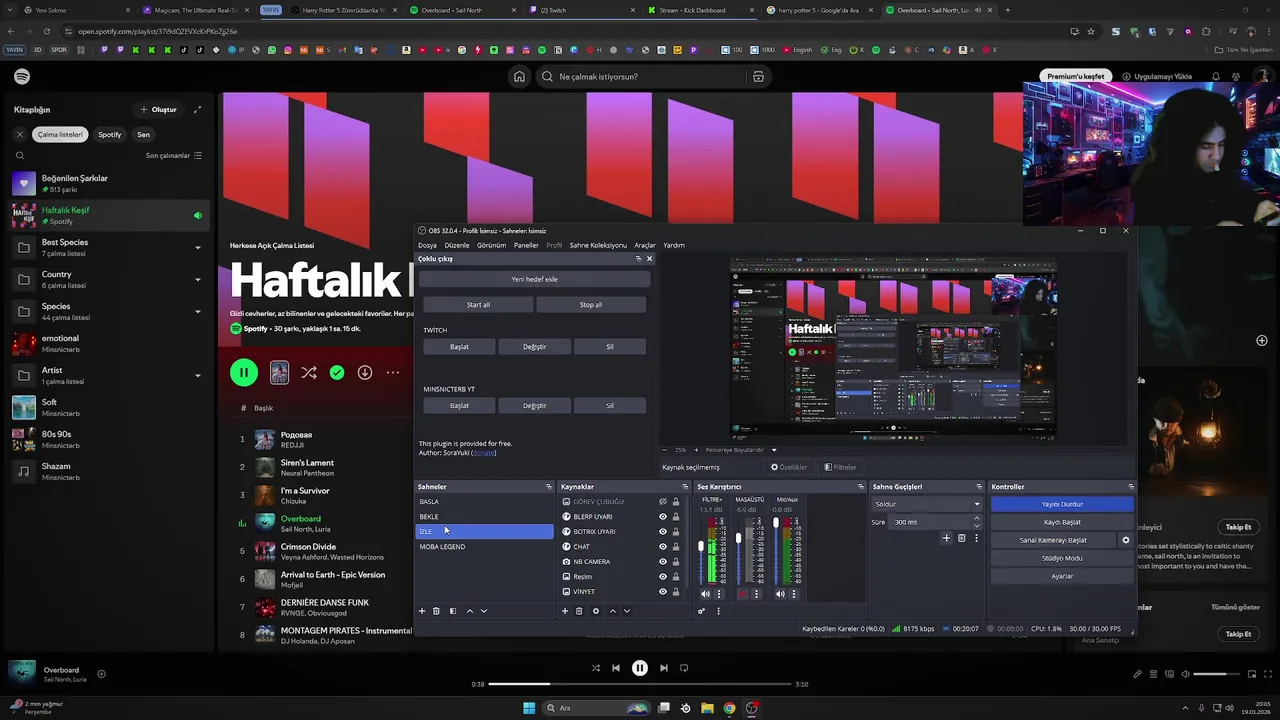
Task: Open the Dosya menu in OBS
Action: 427,245
